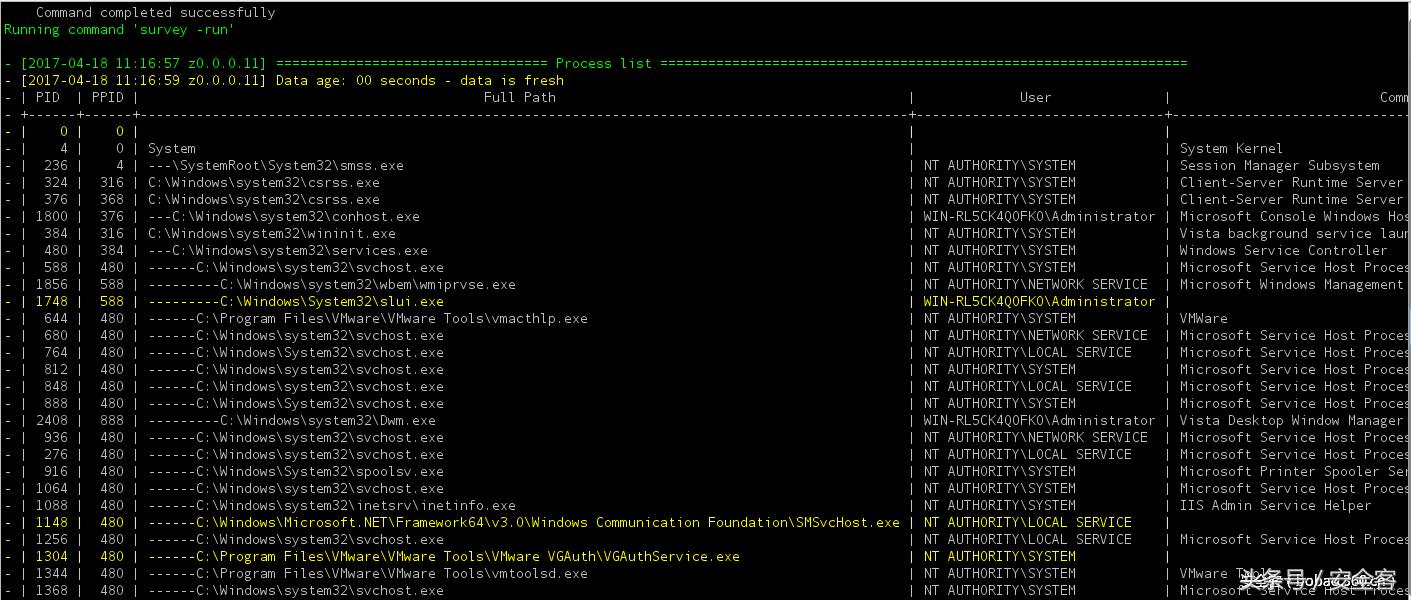Image resolution: width=1411 pixels, height=600 pixels.
Task: Select the smss.exe process path
Action: (275, 165)
